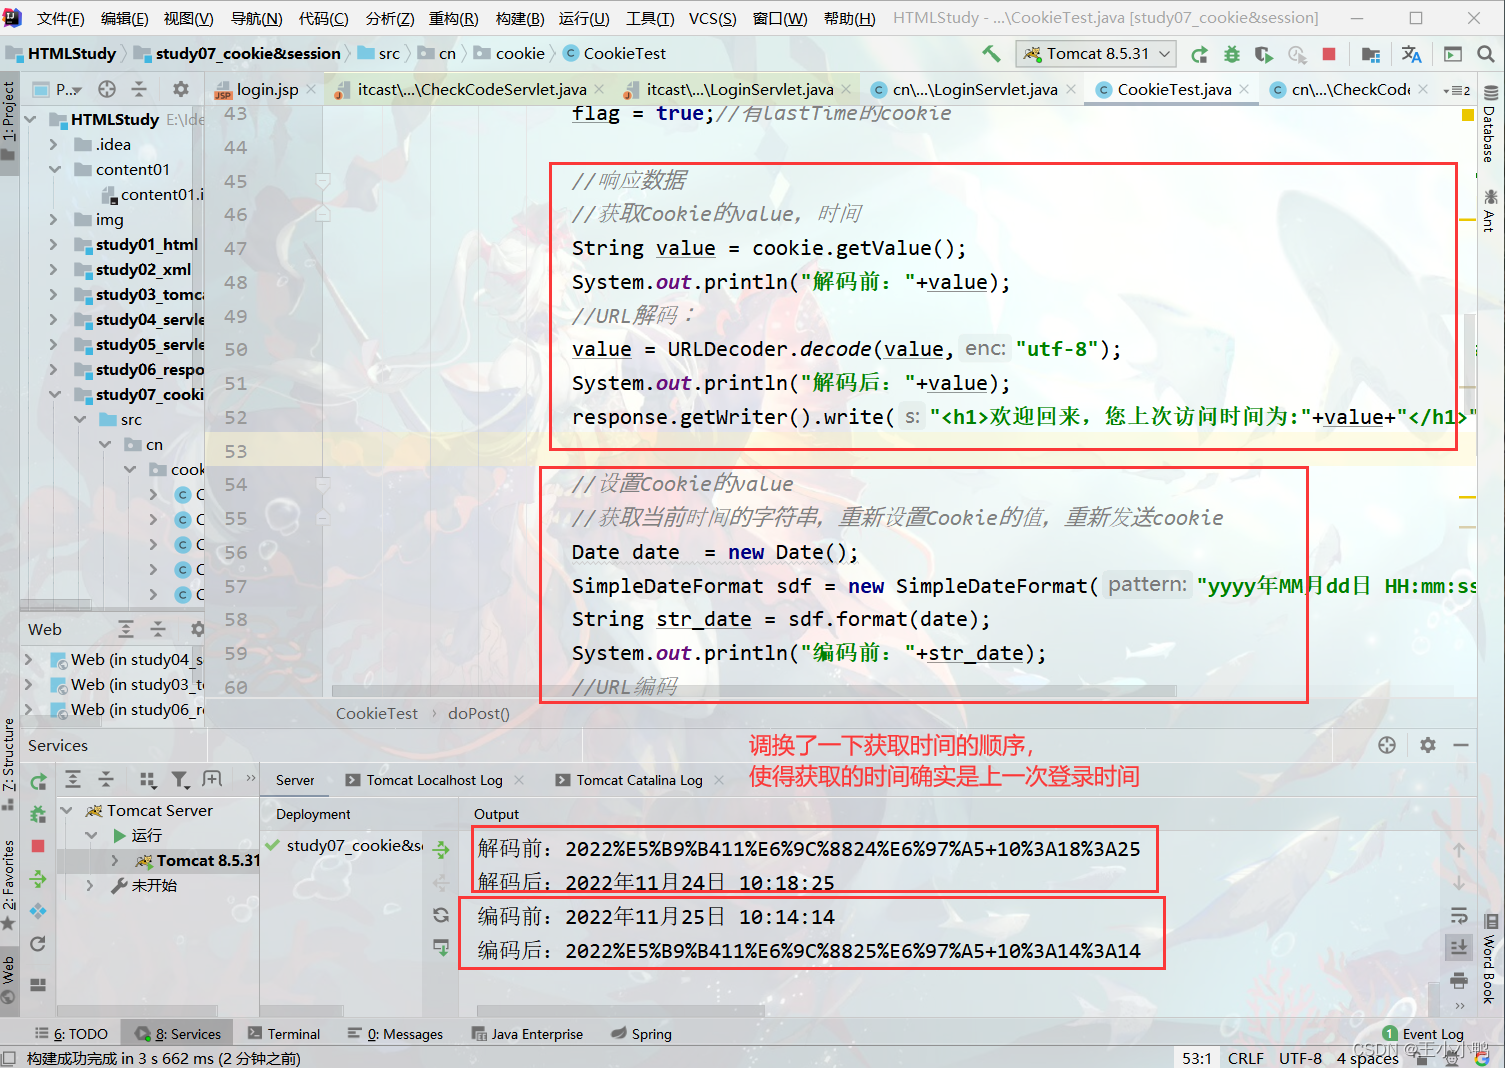The height and width of the screenshot is (1068, 1505).
Task: Switch to itcast CheckCodeServlet.java tab
Action: click(x=472, y=89)
